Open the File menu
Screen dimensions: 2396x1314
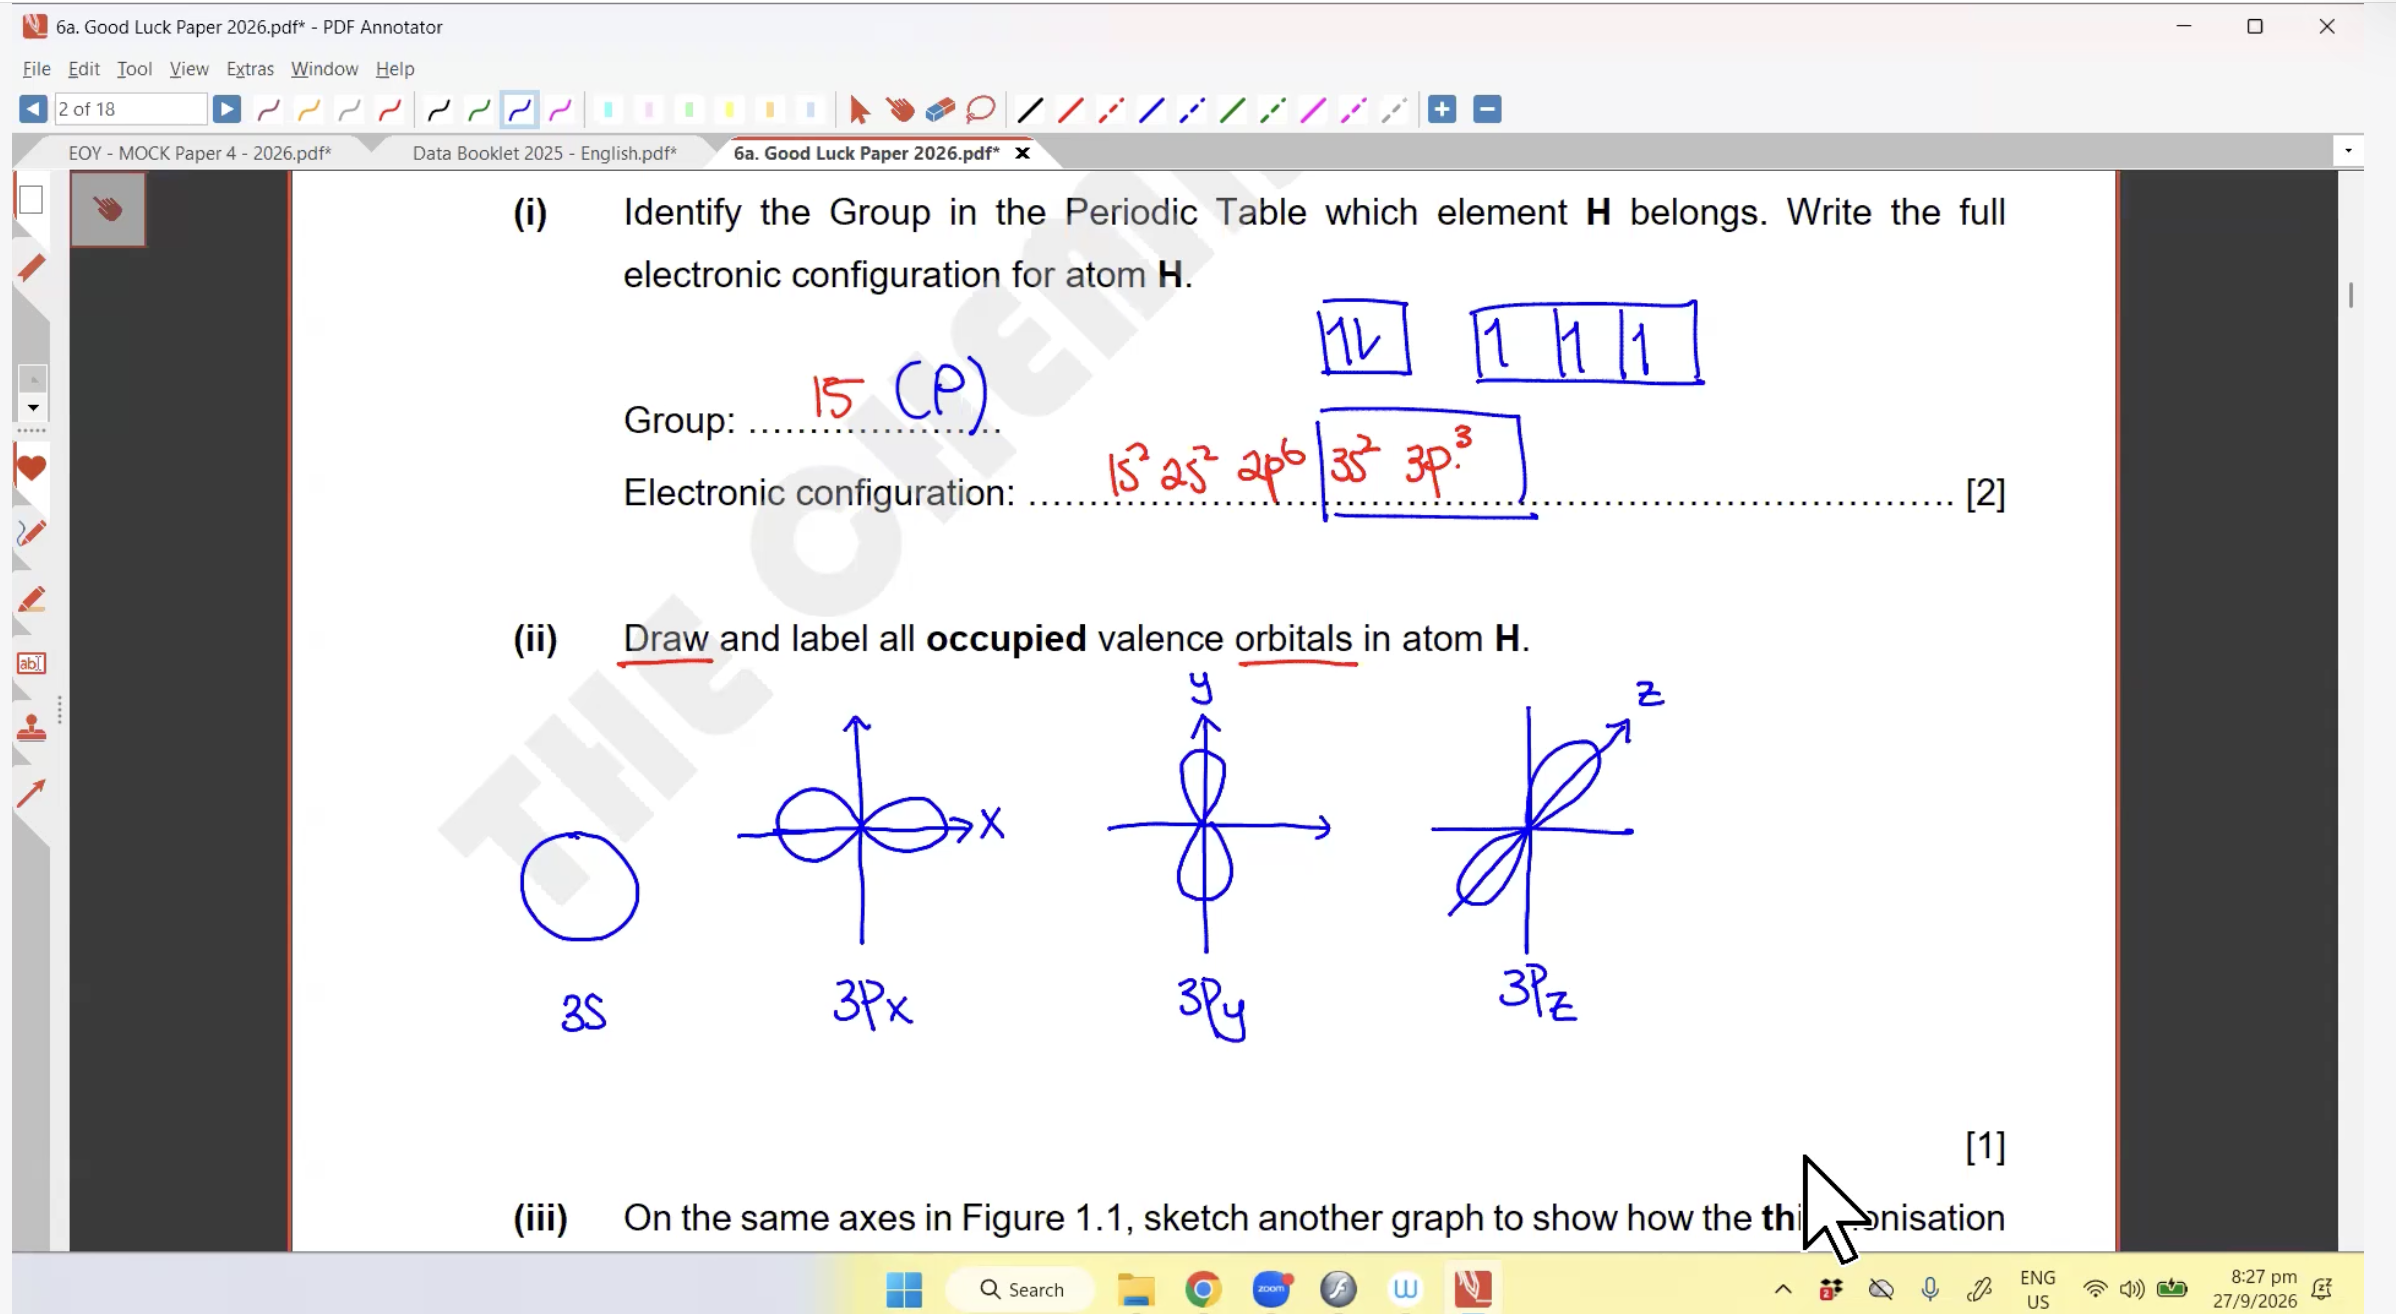click(36, 68)
